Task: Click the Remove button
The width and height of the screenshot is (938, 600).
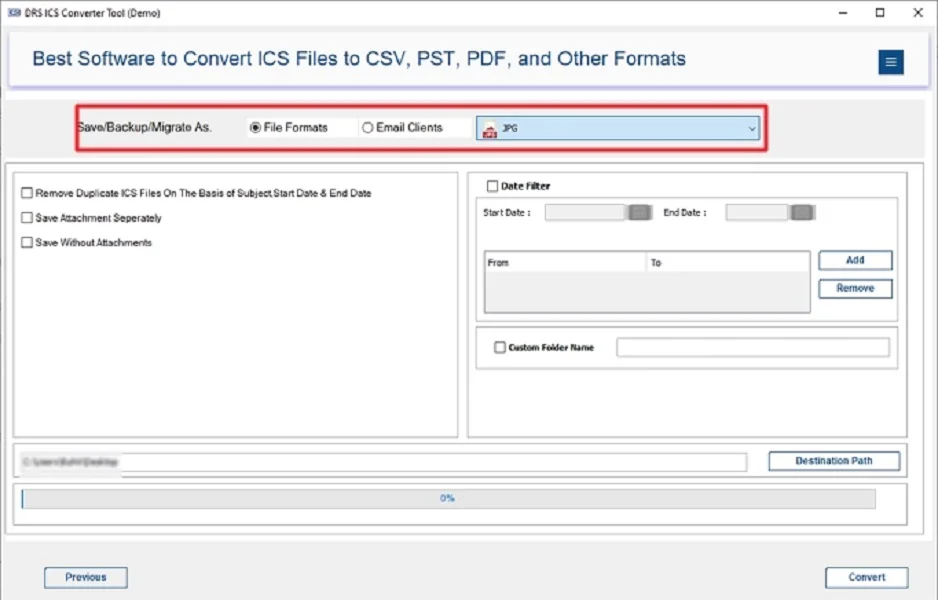Action: 855,288
